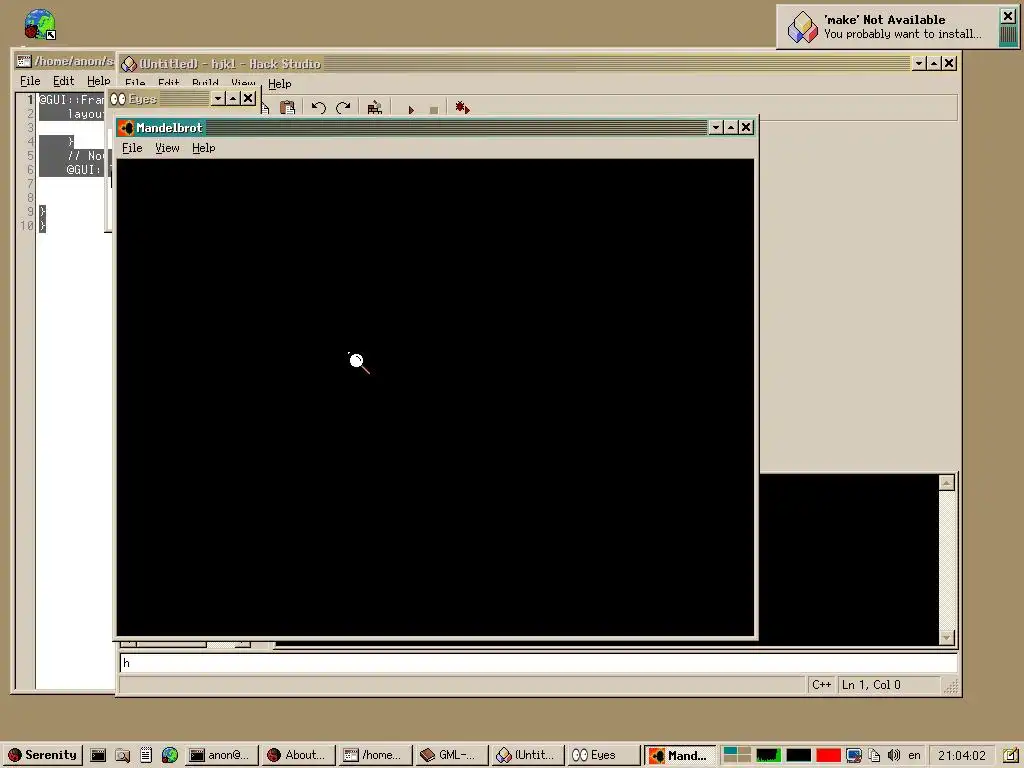Open the Eyes window menu down-arrow

218,99
